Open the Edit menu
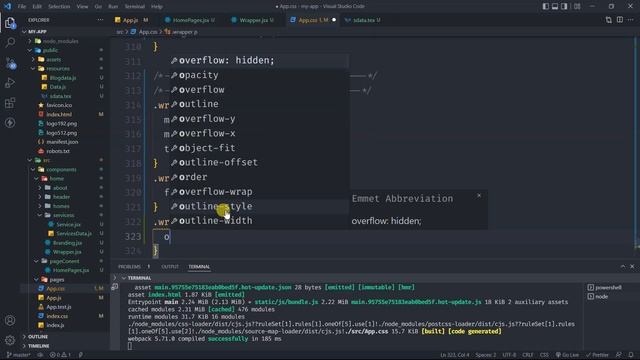Image resolution: width=640 pixels, height=360 pixels. [x=37, y=7]
